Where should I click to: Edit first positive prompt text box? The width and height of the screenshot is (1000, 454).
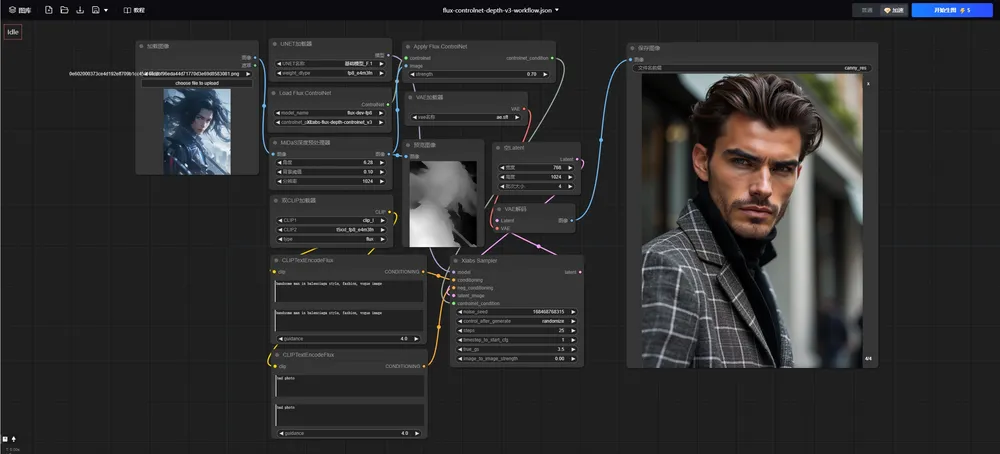click(x=349, y=291)
